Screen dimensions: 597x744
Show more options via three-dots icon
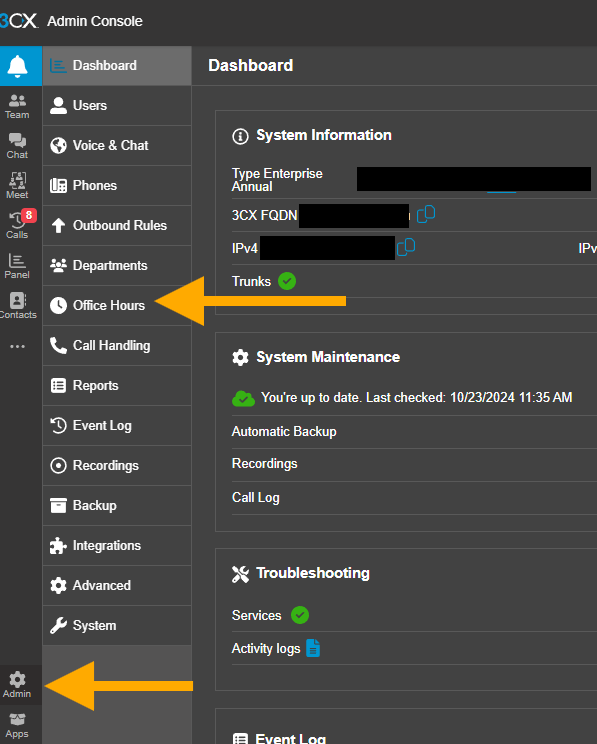coord(18,346)
